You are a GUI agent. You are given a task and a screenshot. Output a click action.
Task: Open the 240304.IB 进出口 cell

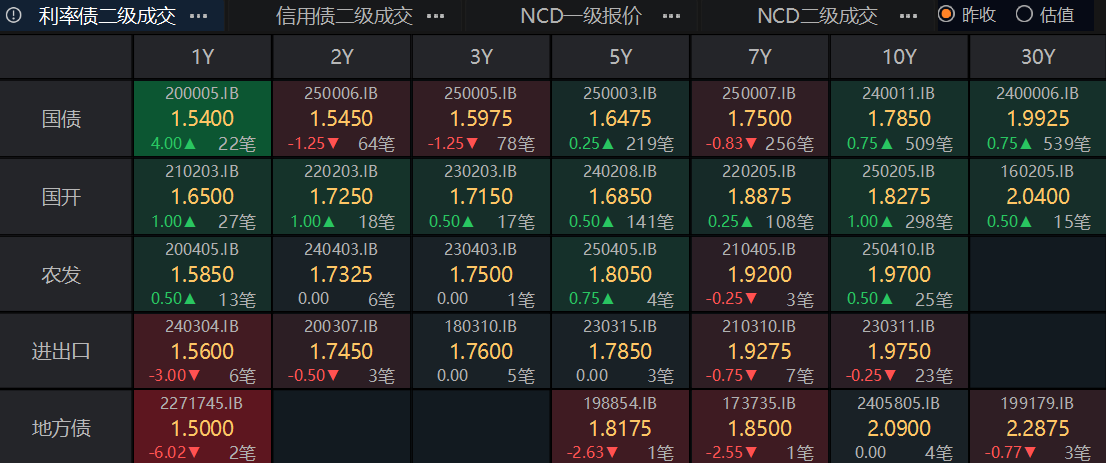203,351
